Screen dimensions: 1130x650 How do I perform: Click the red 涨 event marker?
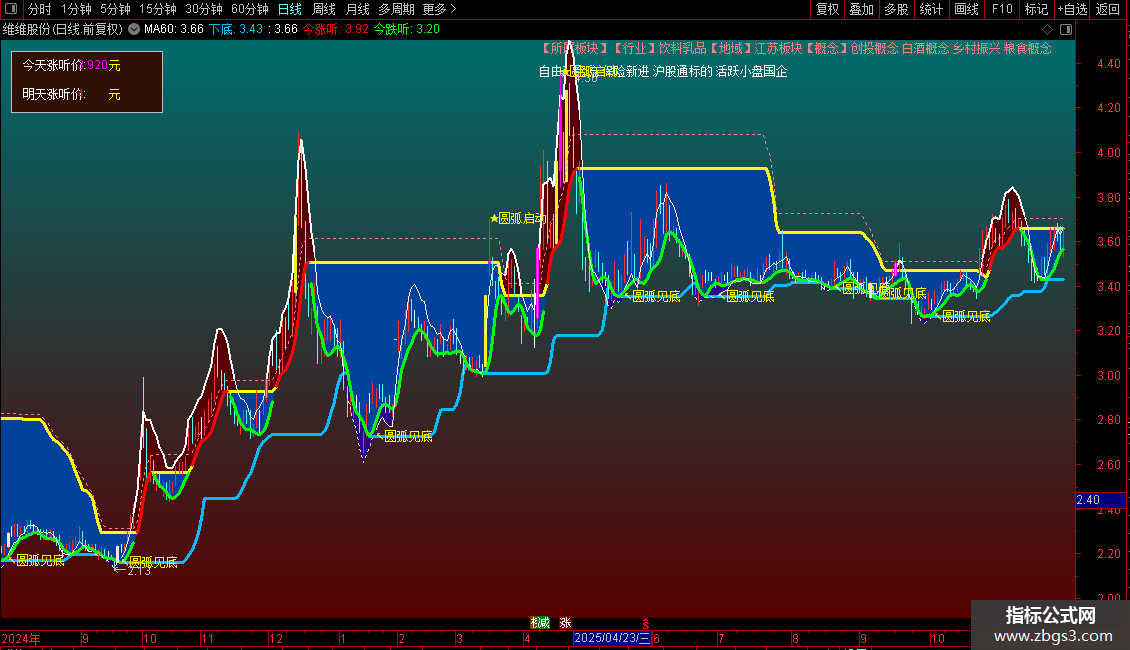(566, 623)
